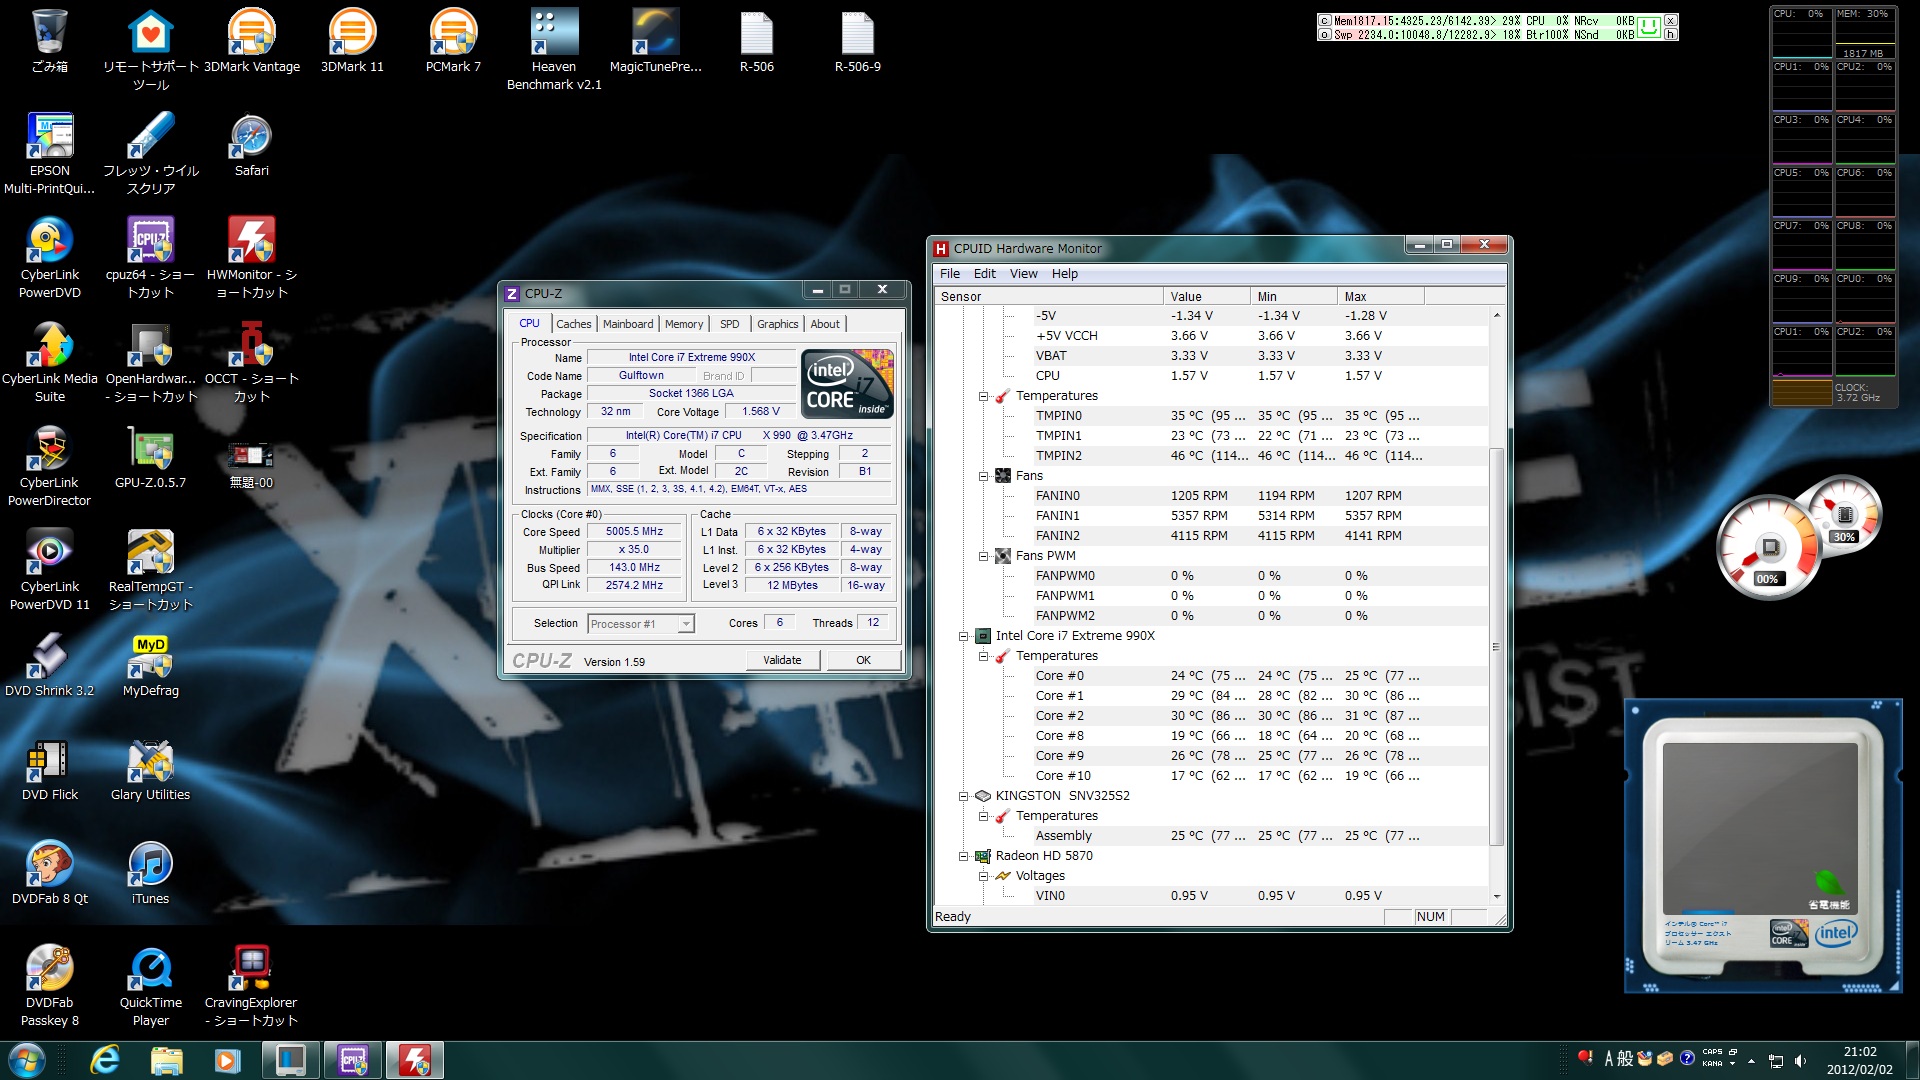Click the Validate button in CPU-Z

tap(782, 660)
